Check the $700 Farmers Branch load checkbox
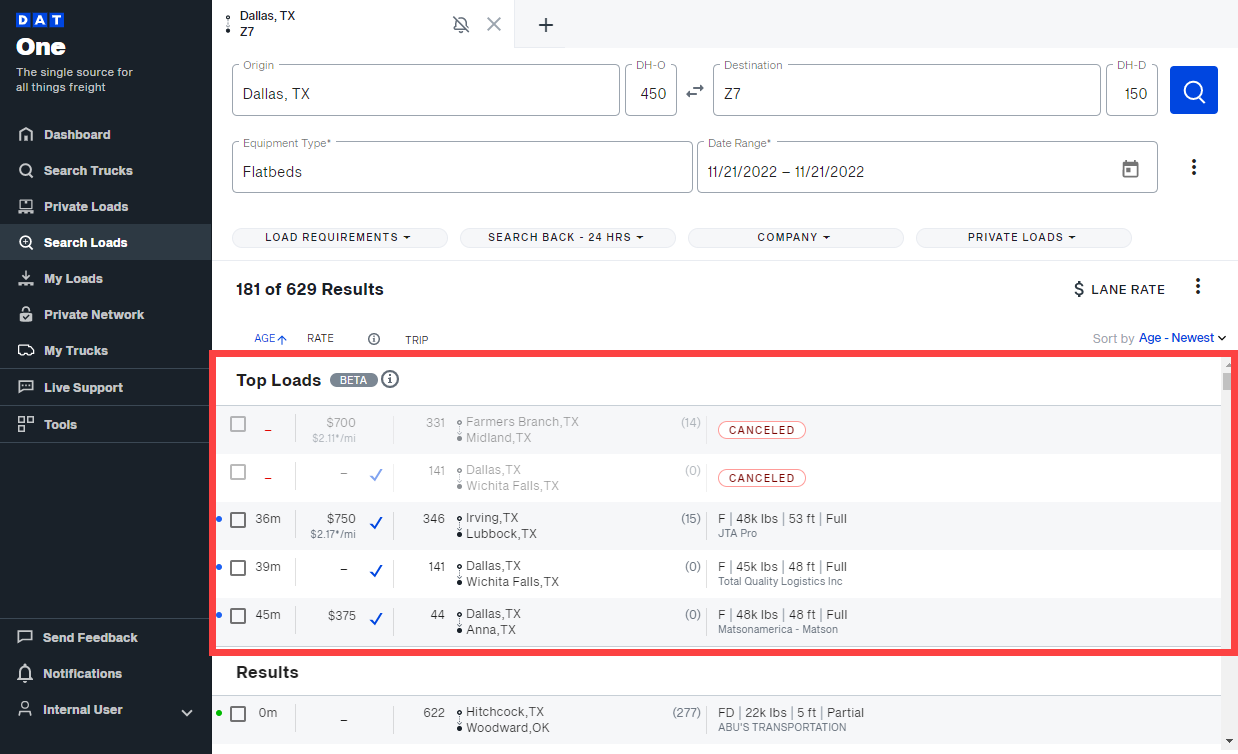The image size is (1238, 754). (x=238, y=423)
